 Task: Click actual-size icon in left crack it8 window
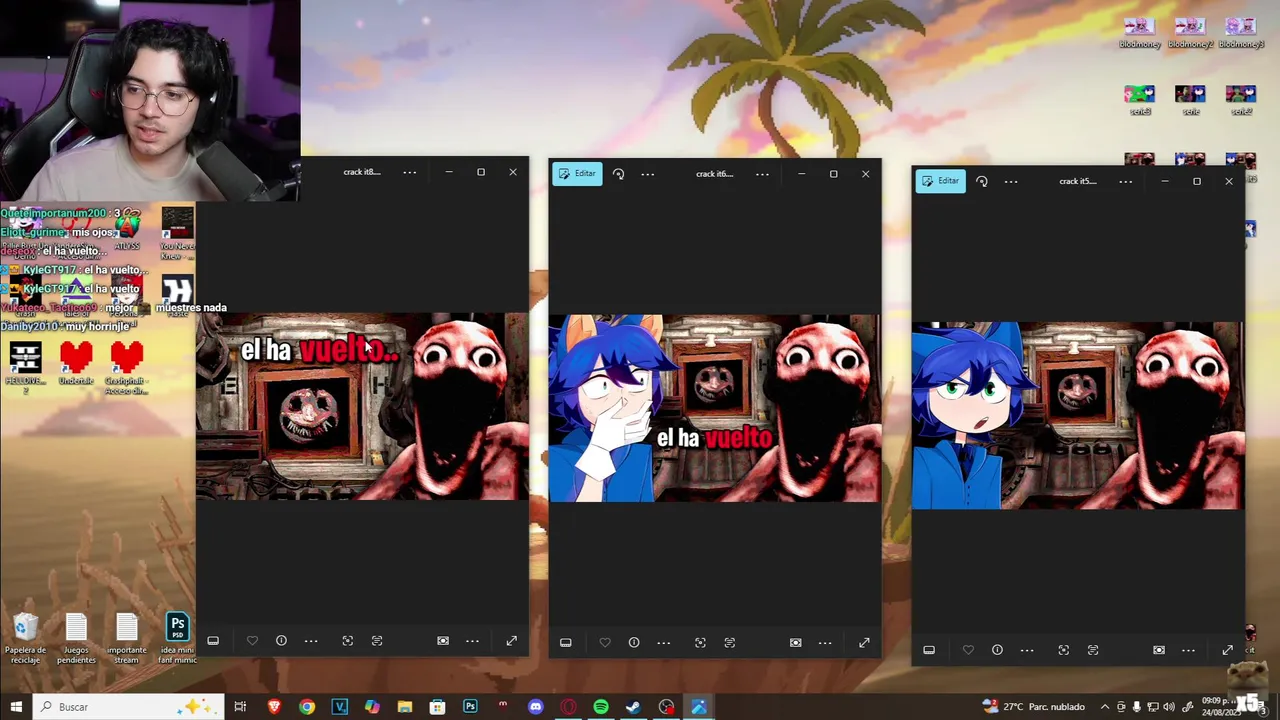377,641
